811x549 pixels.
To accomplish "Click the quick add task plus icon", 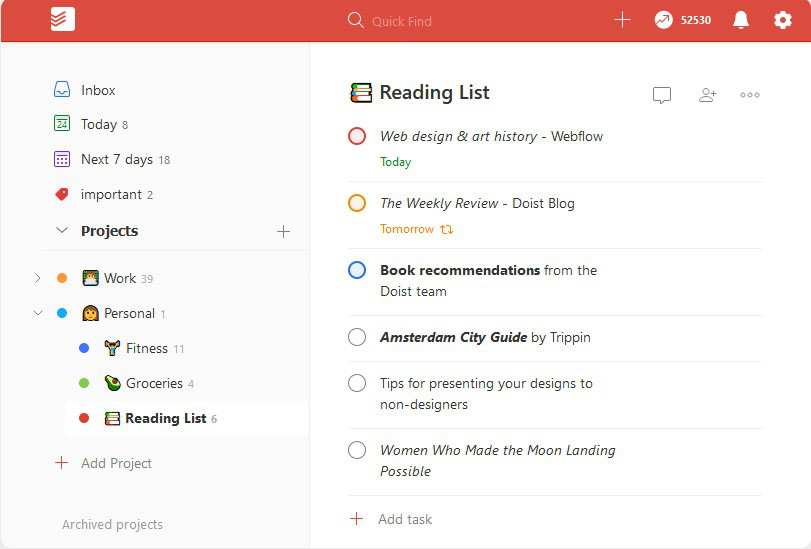I will click(x=622, y=20).
